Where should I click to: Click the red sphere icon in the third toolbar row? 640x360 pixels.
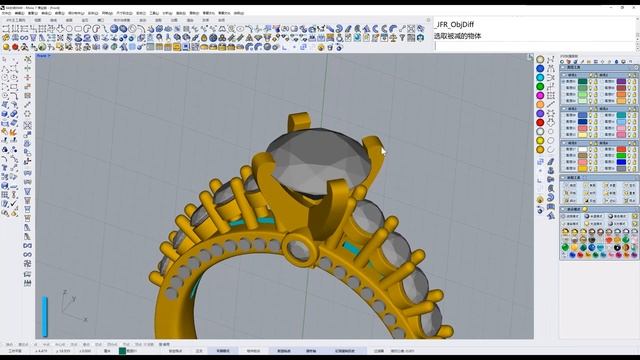15,47
